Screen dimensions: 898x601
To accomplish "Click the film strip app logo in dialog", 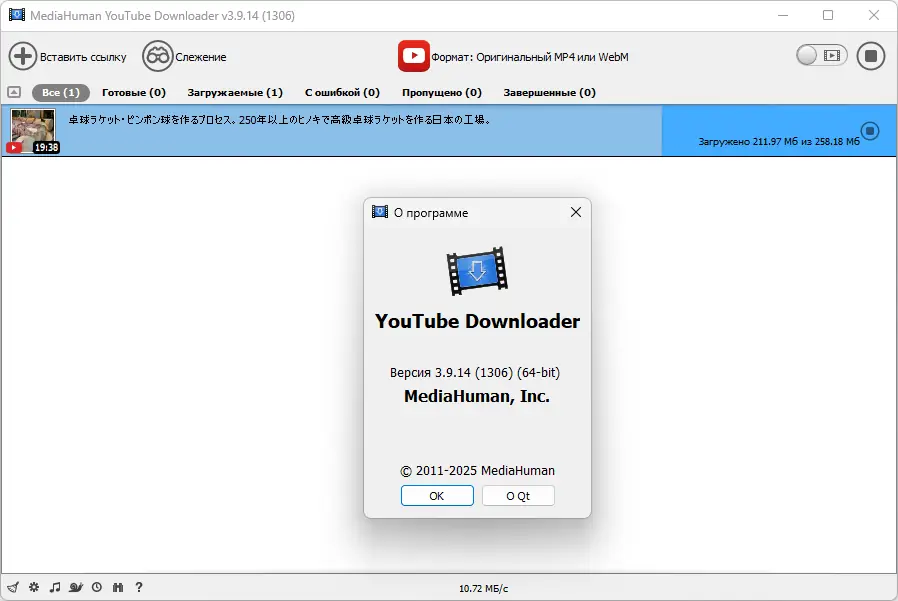I will tap(477, 271).
